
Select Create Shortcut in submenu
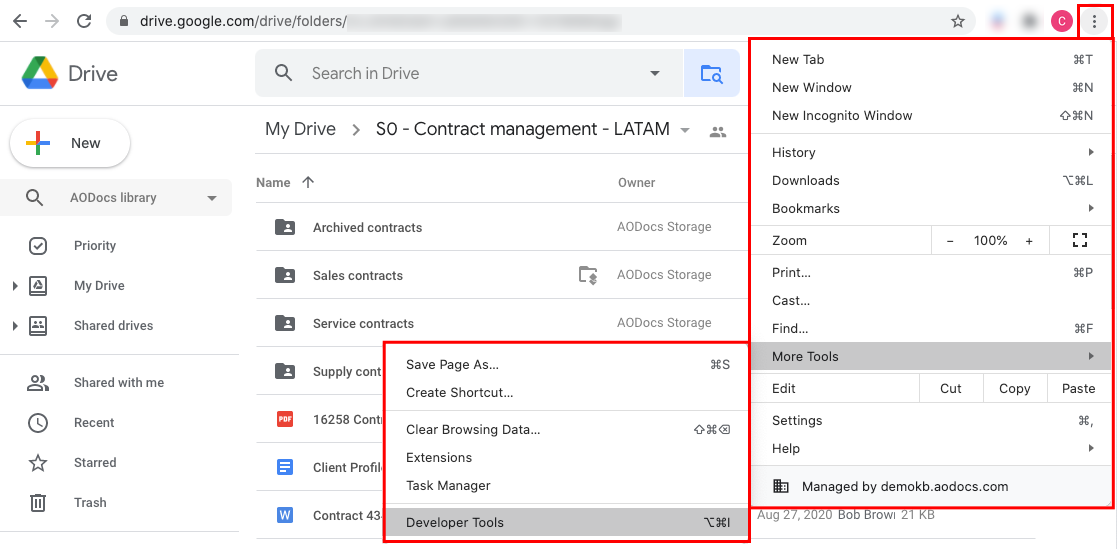[567, 392]
